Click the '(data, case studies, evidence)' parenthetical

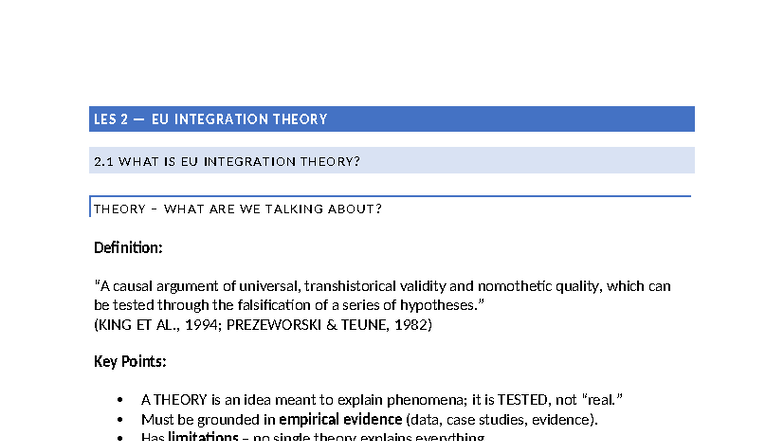pos(502,420)
